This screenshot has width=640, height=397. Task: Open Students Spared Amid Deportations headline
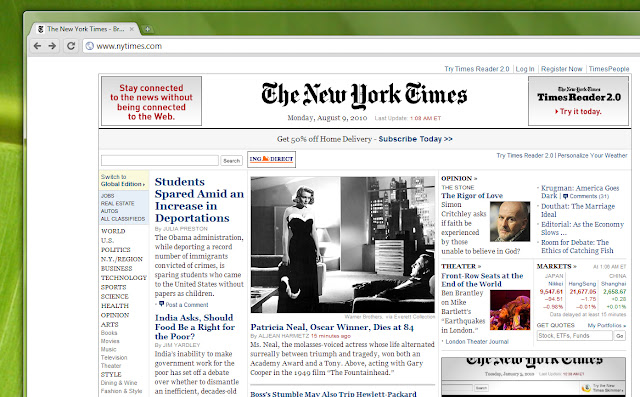point(199,200)
